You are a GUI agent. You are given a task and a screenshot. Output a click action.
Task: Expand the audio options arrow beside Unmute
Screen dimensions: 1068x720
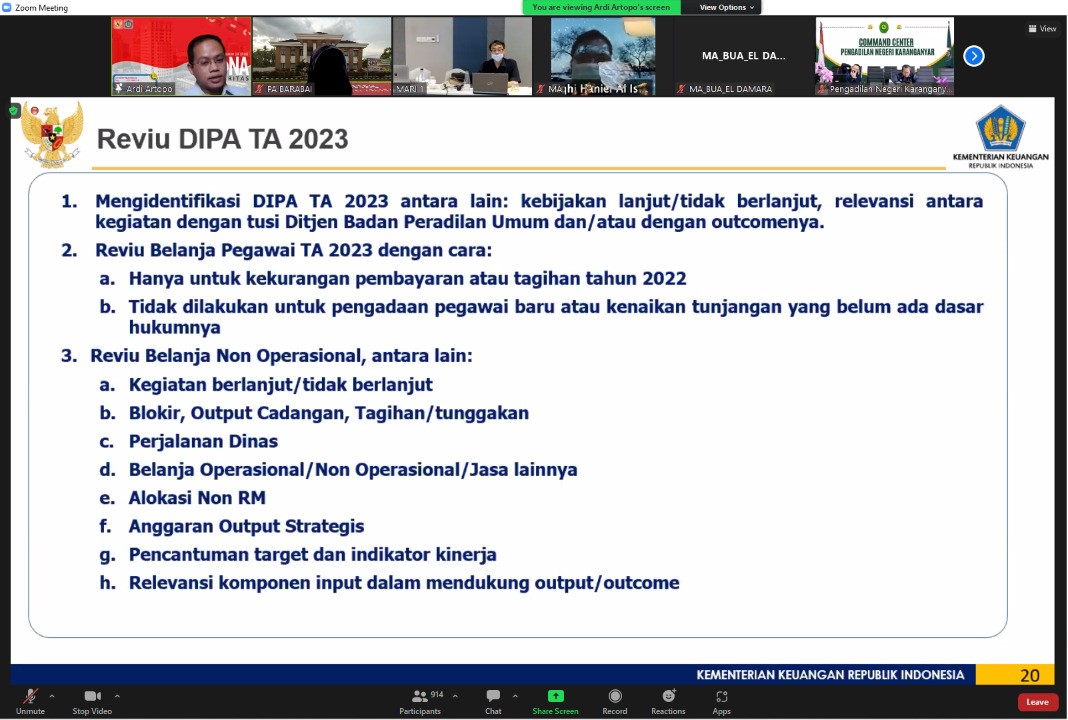click(52, 695)
